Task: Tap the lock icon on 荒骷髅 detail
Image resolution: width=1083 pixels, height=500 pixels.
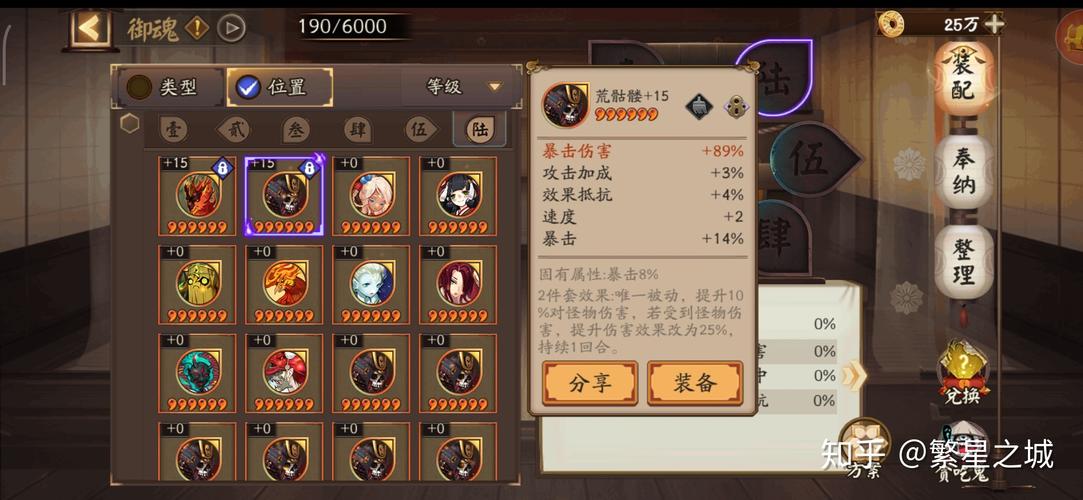Action: [736, 106]
